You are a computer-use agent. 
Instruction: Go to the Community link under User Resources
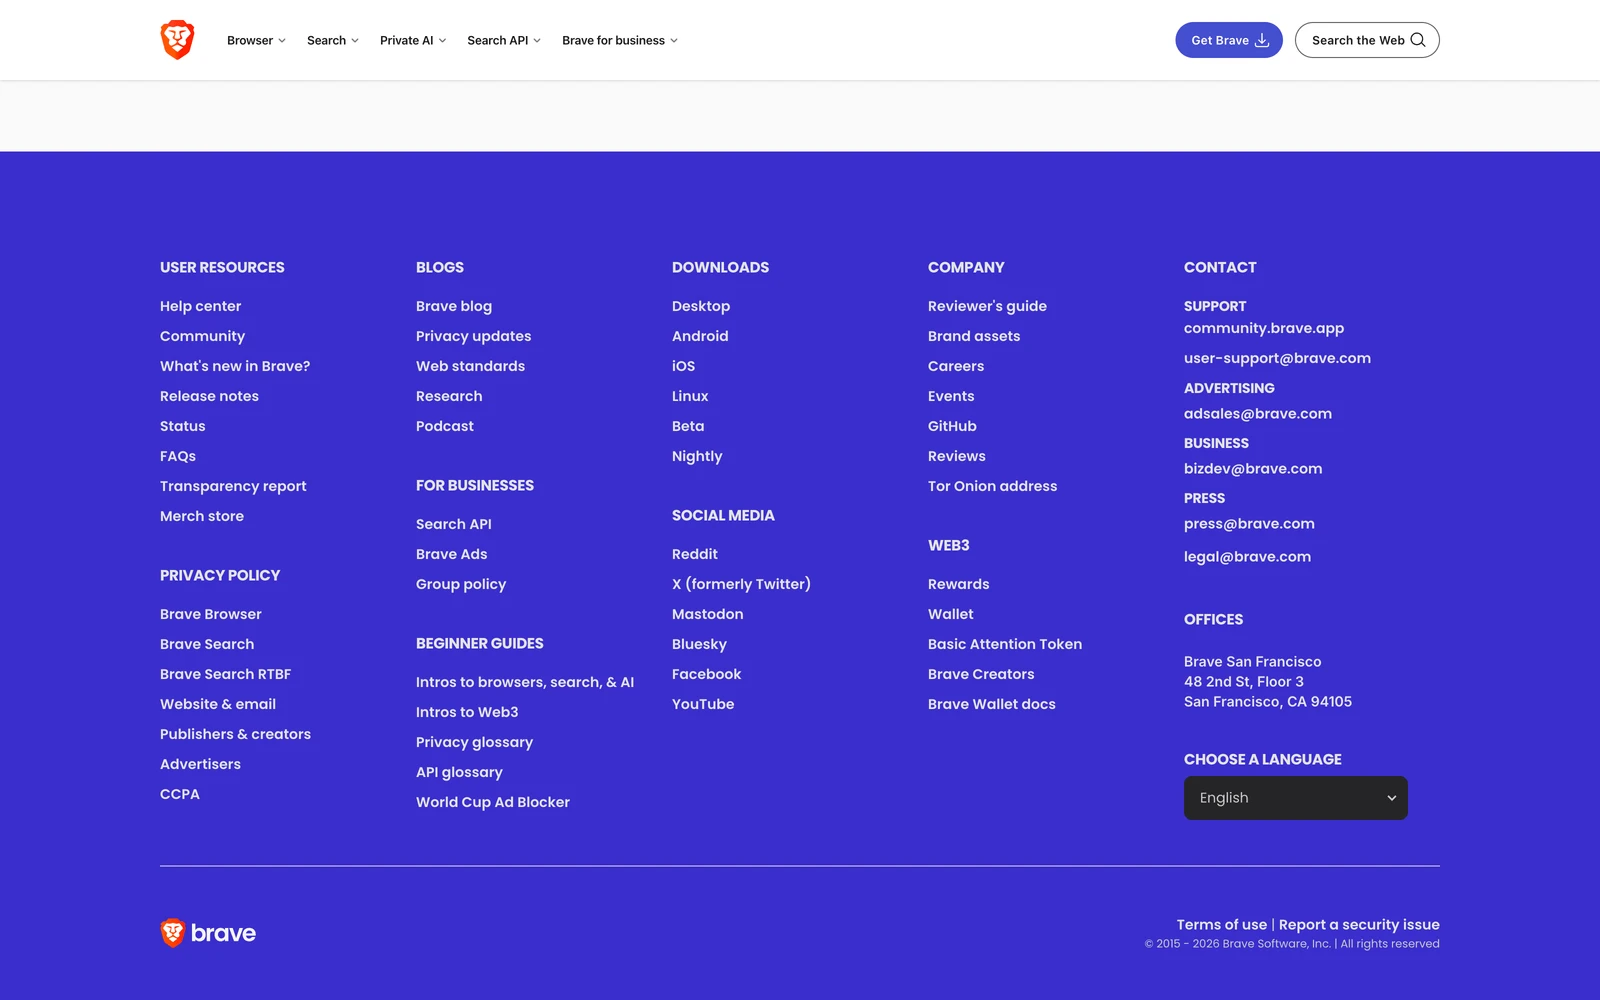(x=202, y=336)
